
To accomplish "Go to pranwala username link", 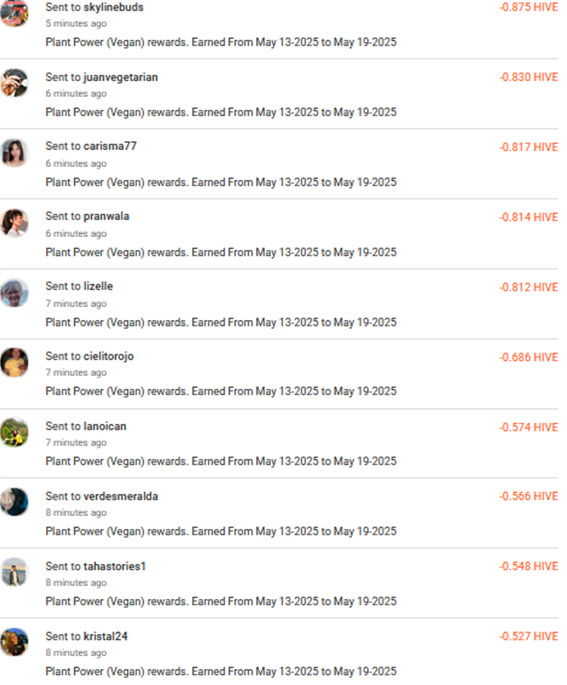I will (x=106, y=216).
